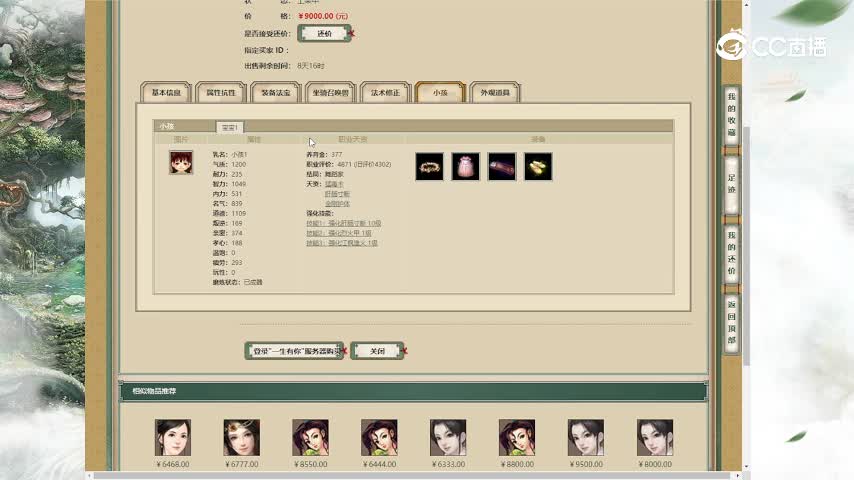The width and height of the screenshot is (854, 480).
Task: Open the 装备法宝 tab
Action: click(x=276, y=93)
